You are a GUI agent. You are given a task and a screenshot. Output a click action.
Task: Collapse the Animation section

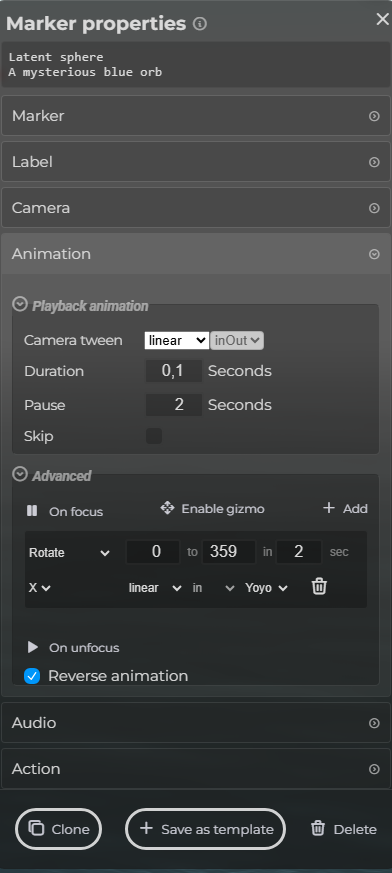coord(196,254)
